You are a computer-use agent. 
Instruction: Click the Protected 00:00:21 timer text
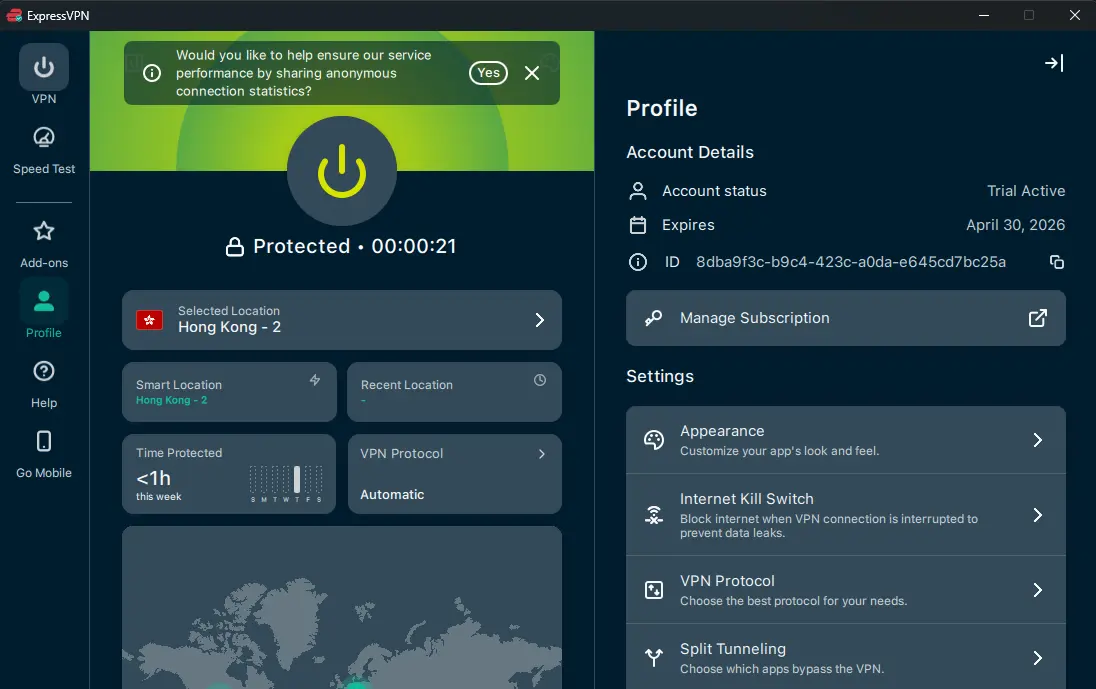click(x=354, y=246)
